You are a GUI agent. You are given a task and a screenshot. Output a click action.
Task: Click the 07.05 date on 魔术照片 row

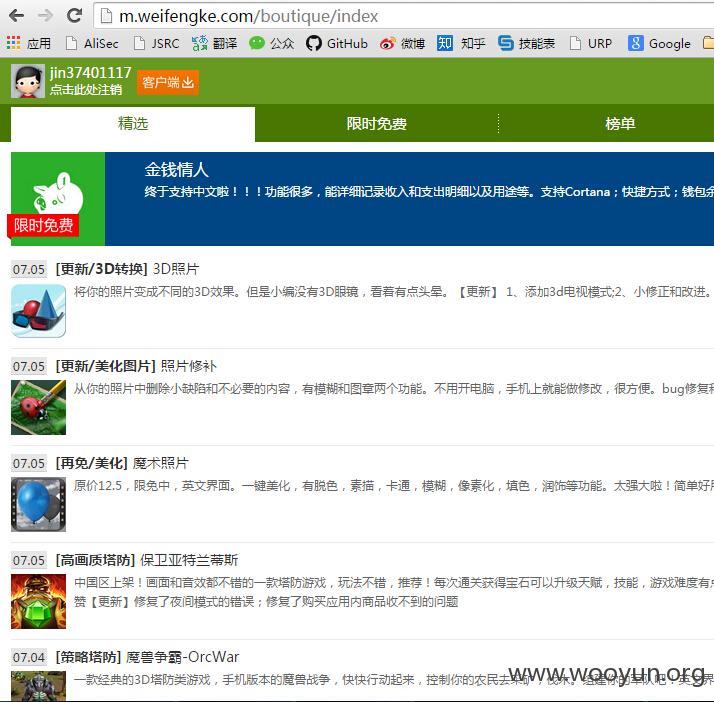tap(29, 463)
